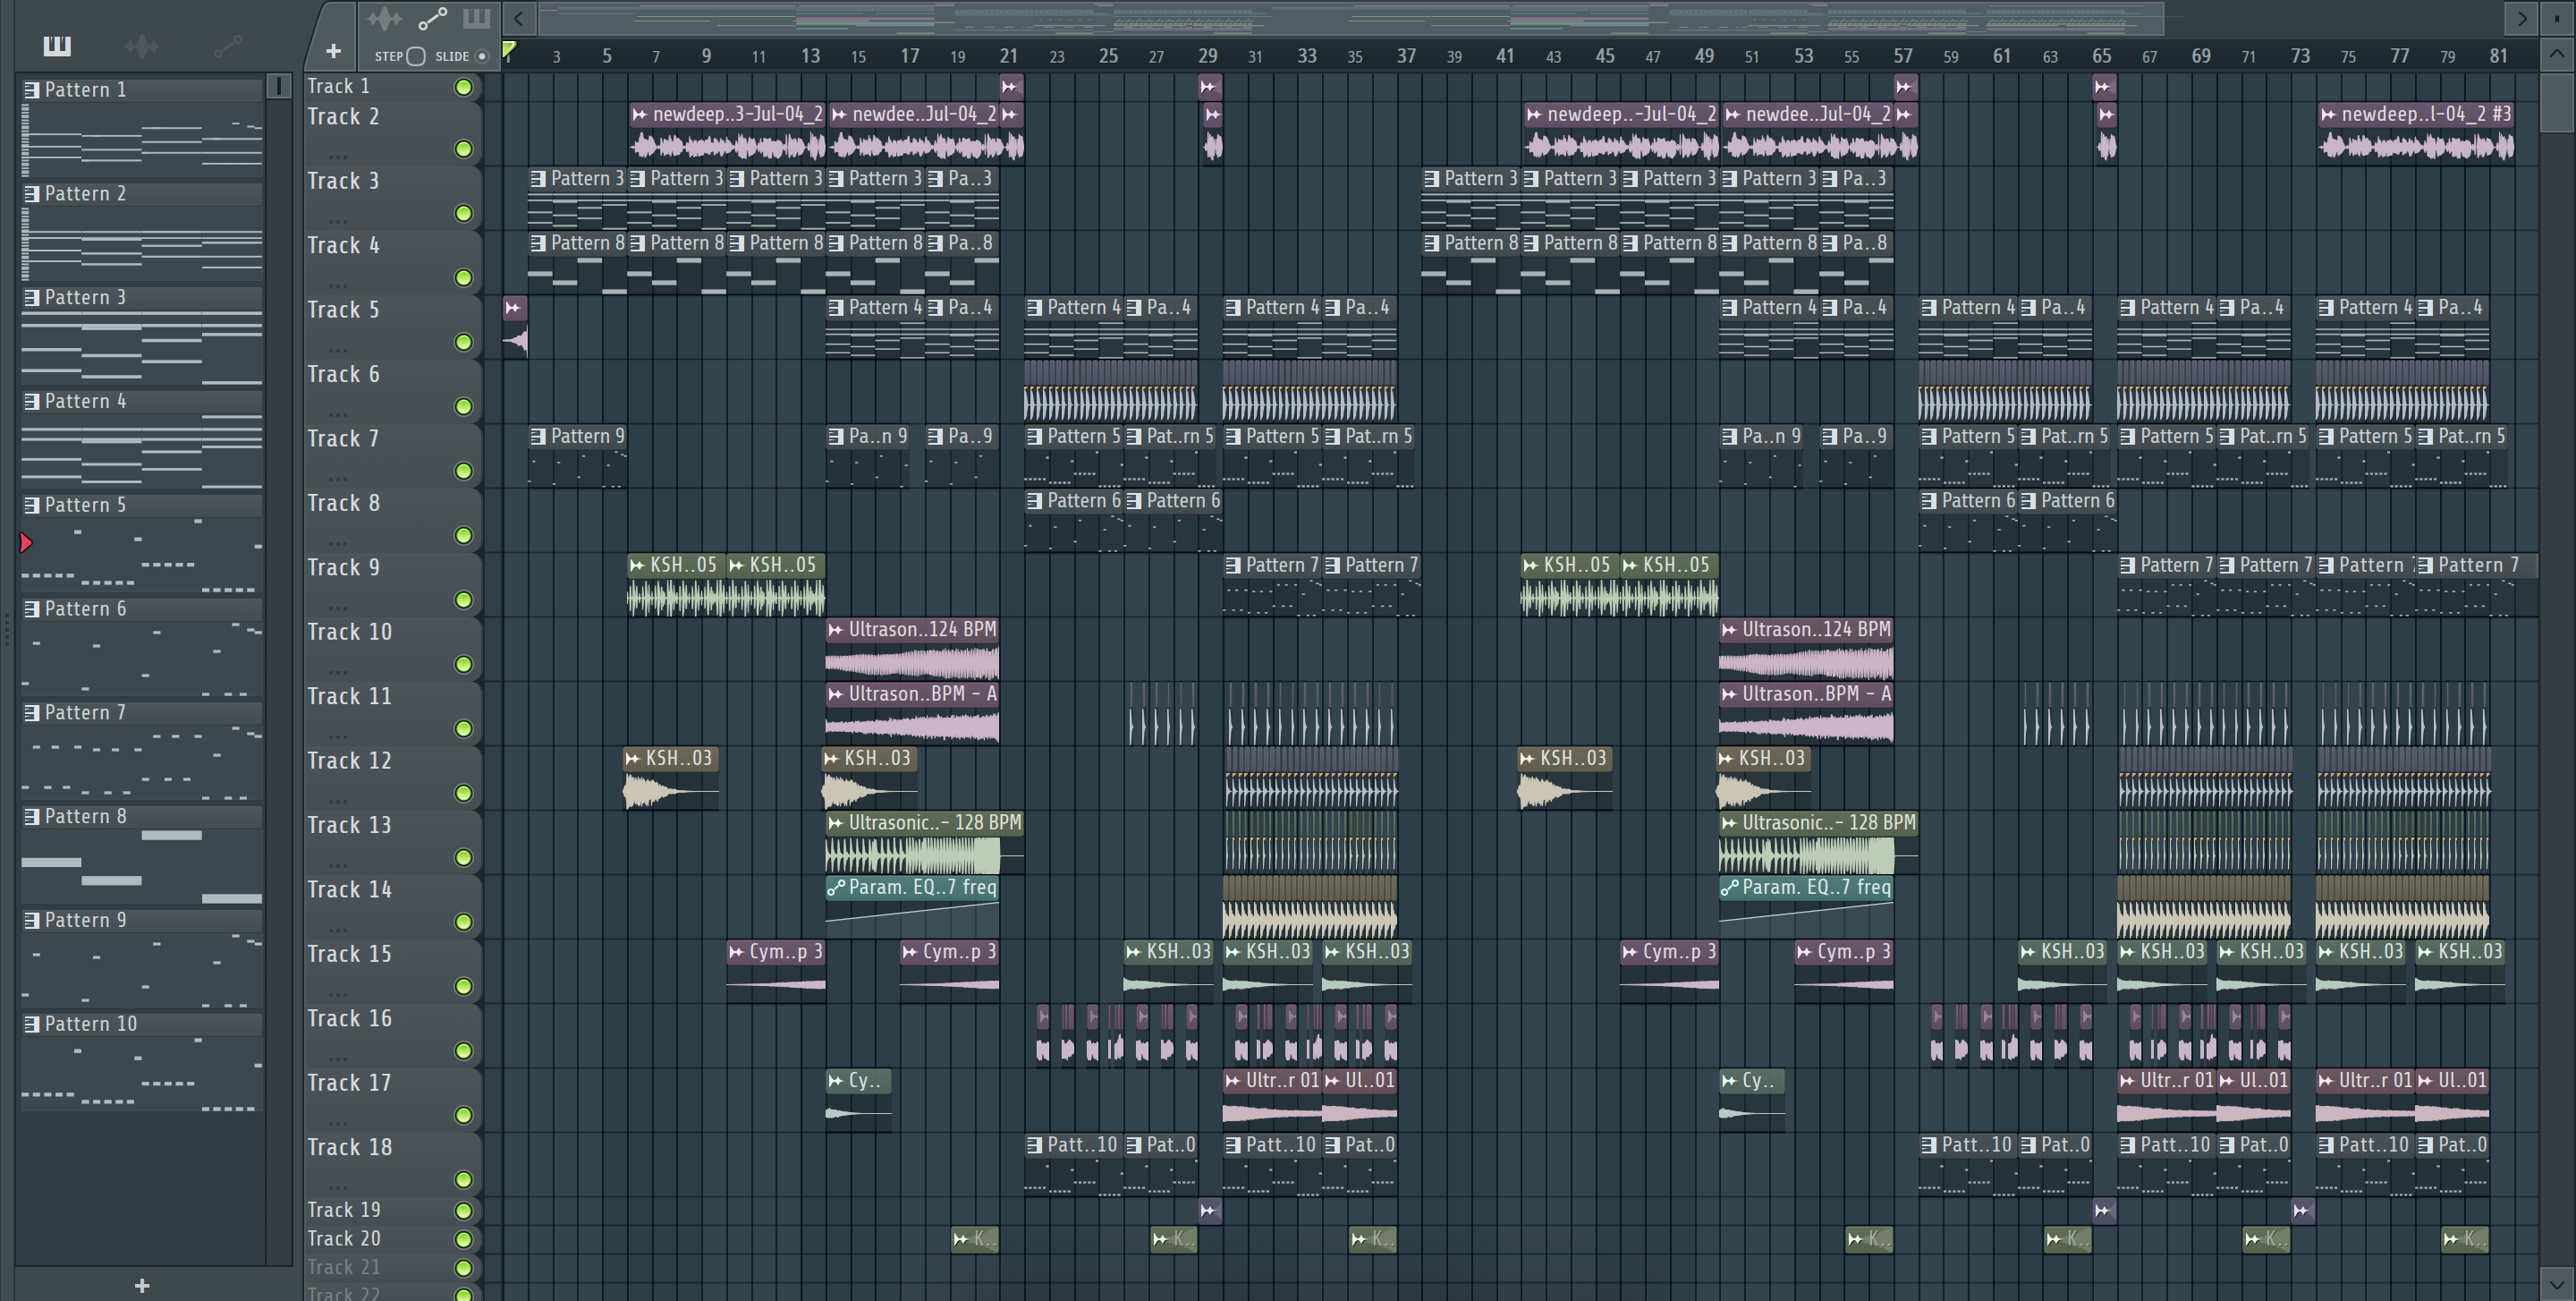Mute Track 8
2576x1301 pixels.
coord(464,535)
